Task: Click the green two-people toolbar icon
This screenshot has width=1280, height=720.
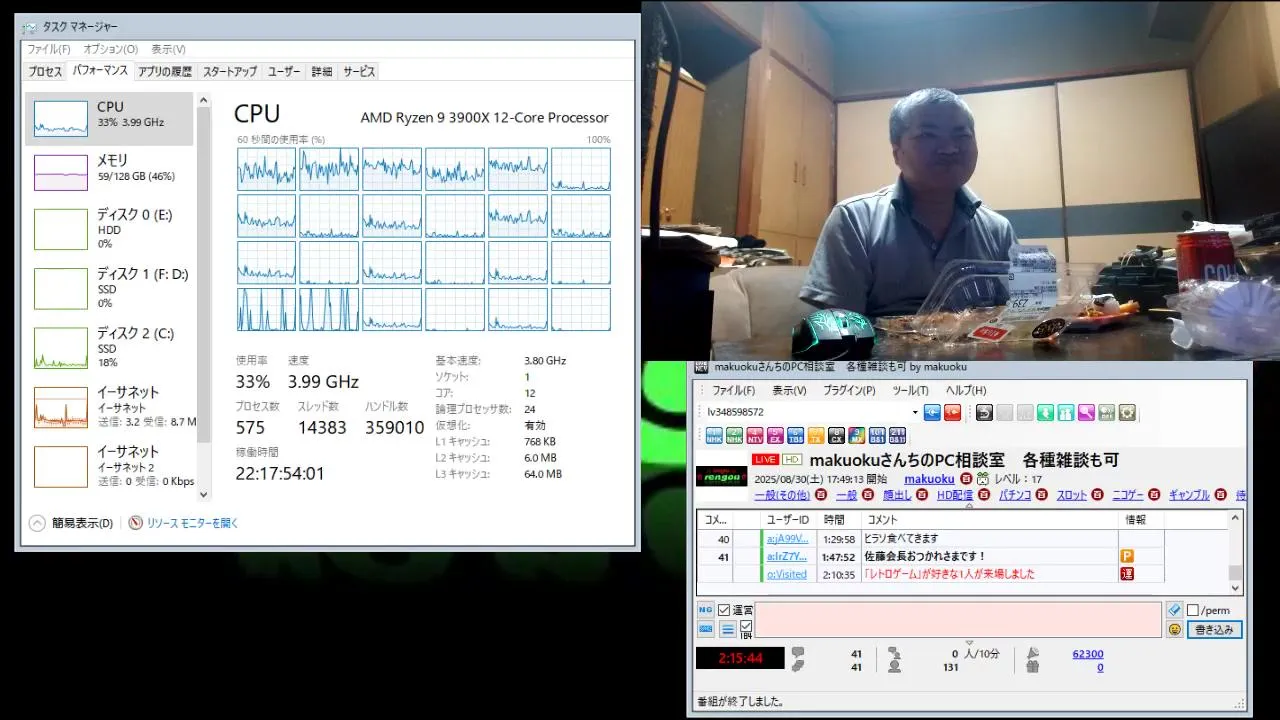Action: [x=1066, y=412]
